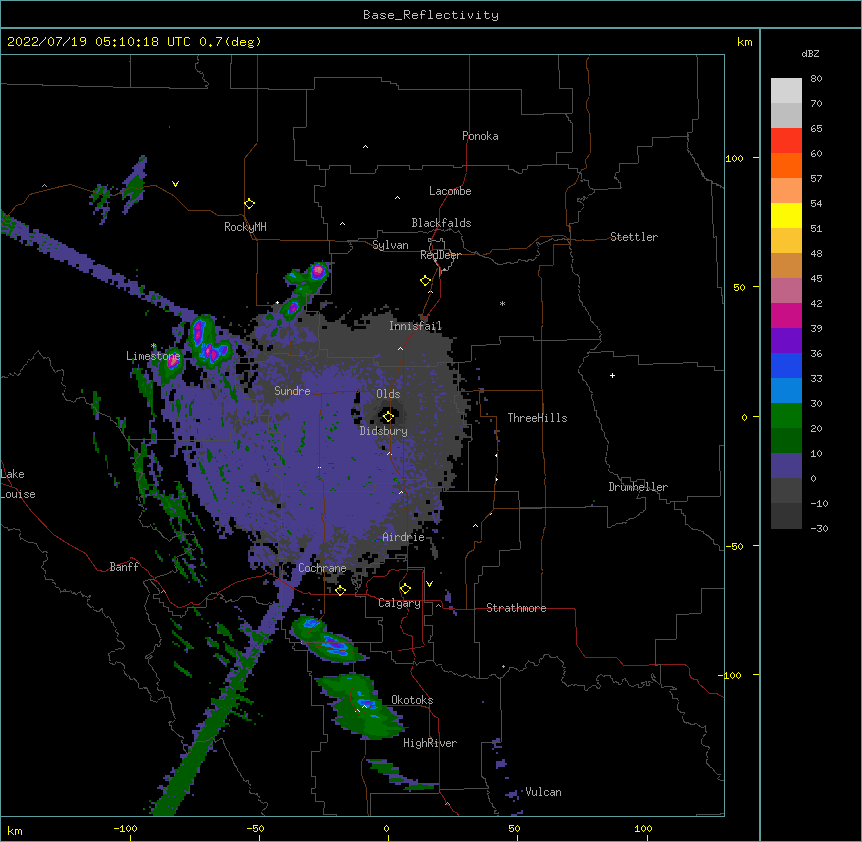Viewport: 862px width, 842px height.
Task: Click the -50 label on the right axis
Action: [x=734, y=546]
